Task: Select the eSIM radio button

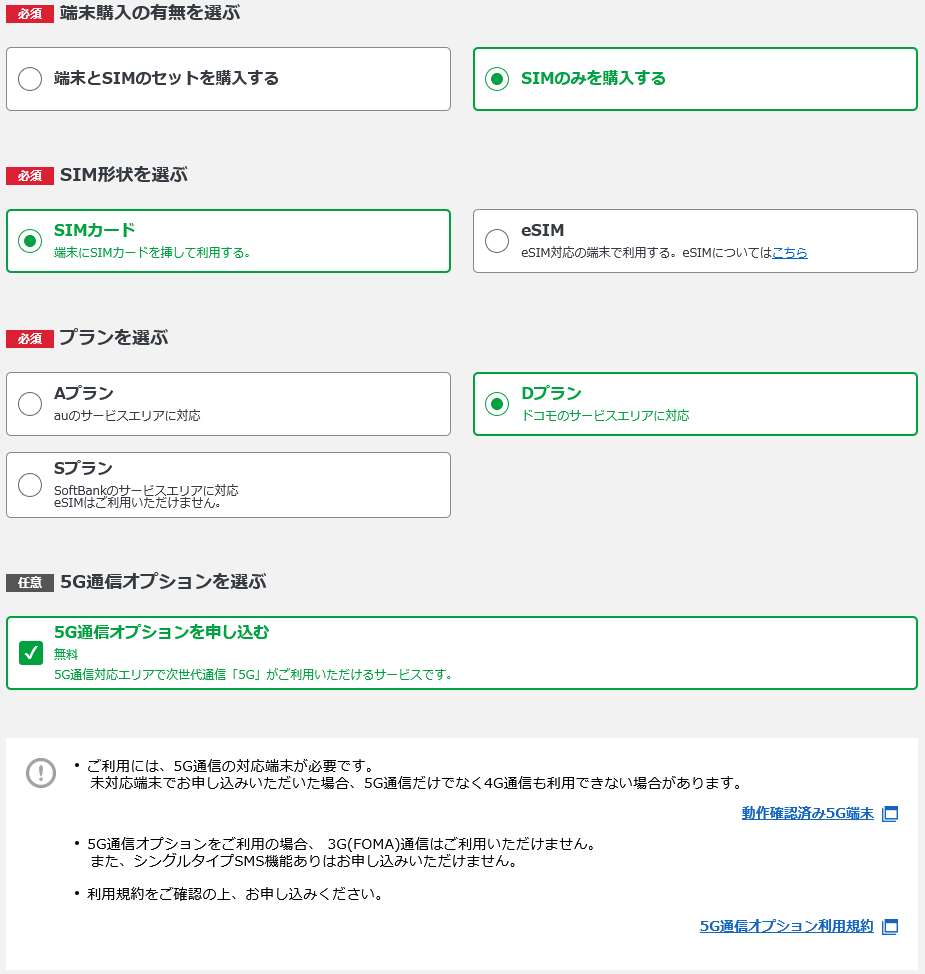Action: pos(496,240)
